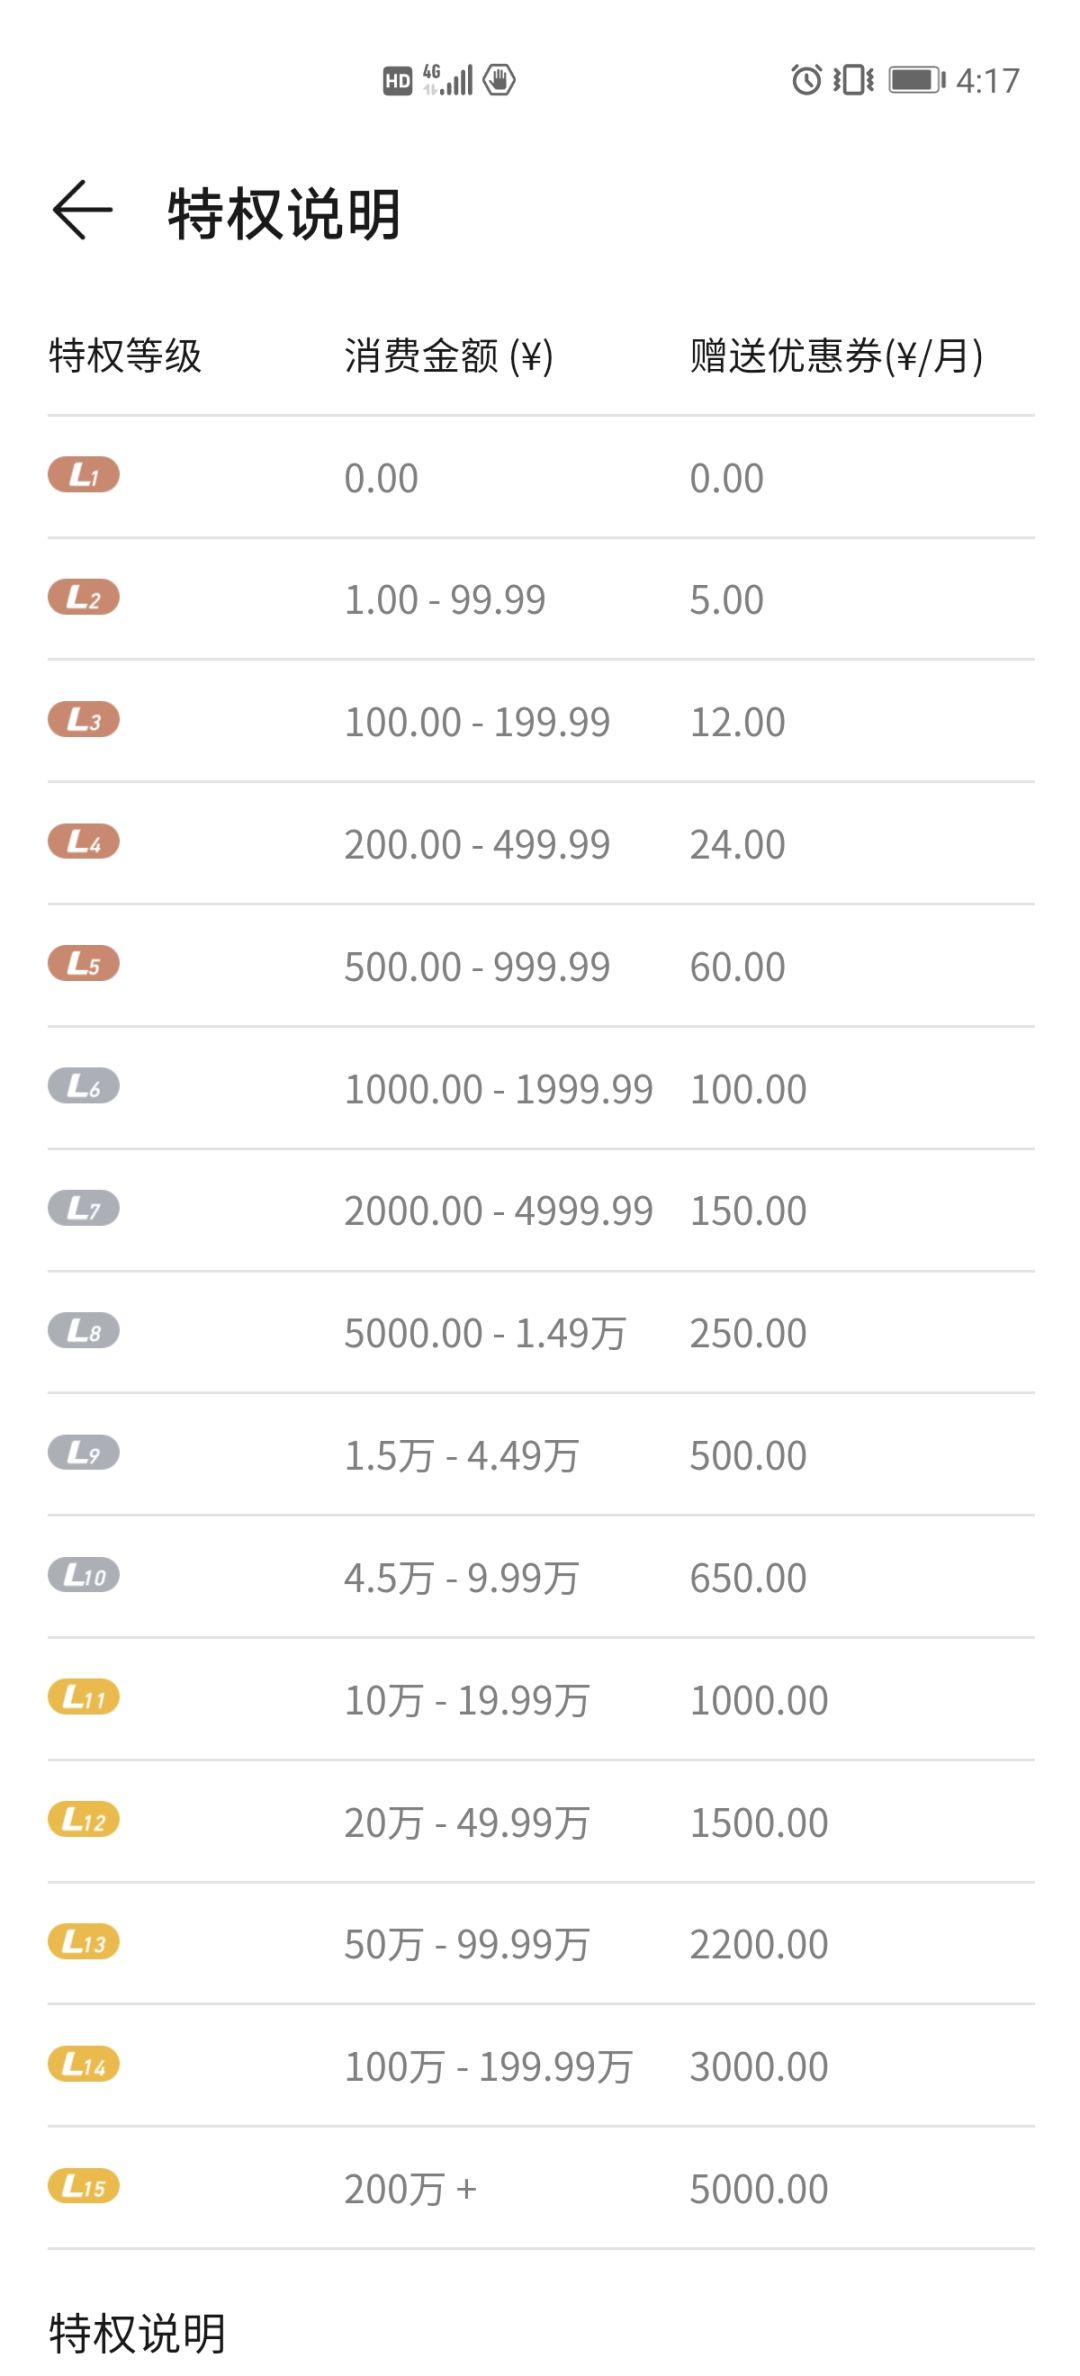Tap the 5000.00 coupon value
1080x2376 pixels.
(758, 2189)
